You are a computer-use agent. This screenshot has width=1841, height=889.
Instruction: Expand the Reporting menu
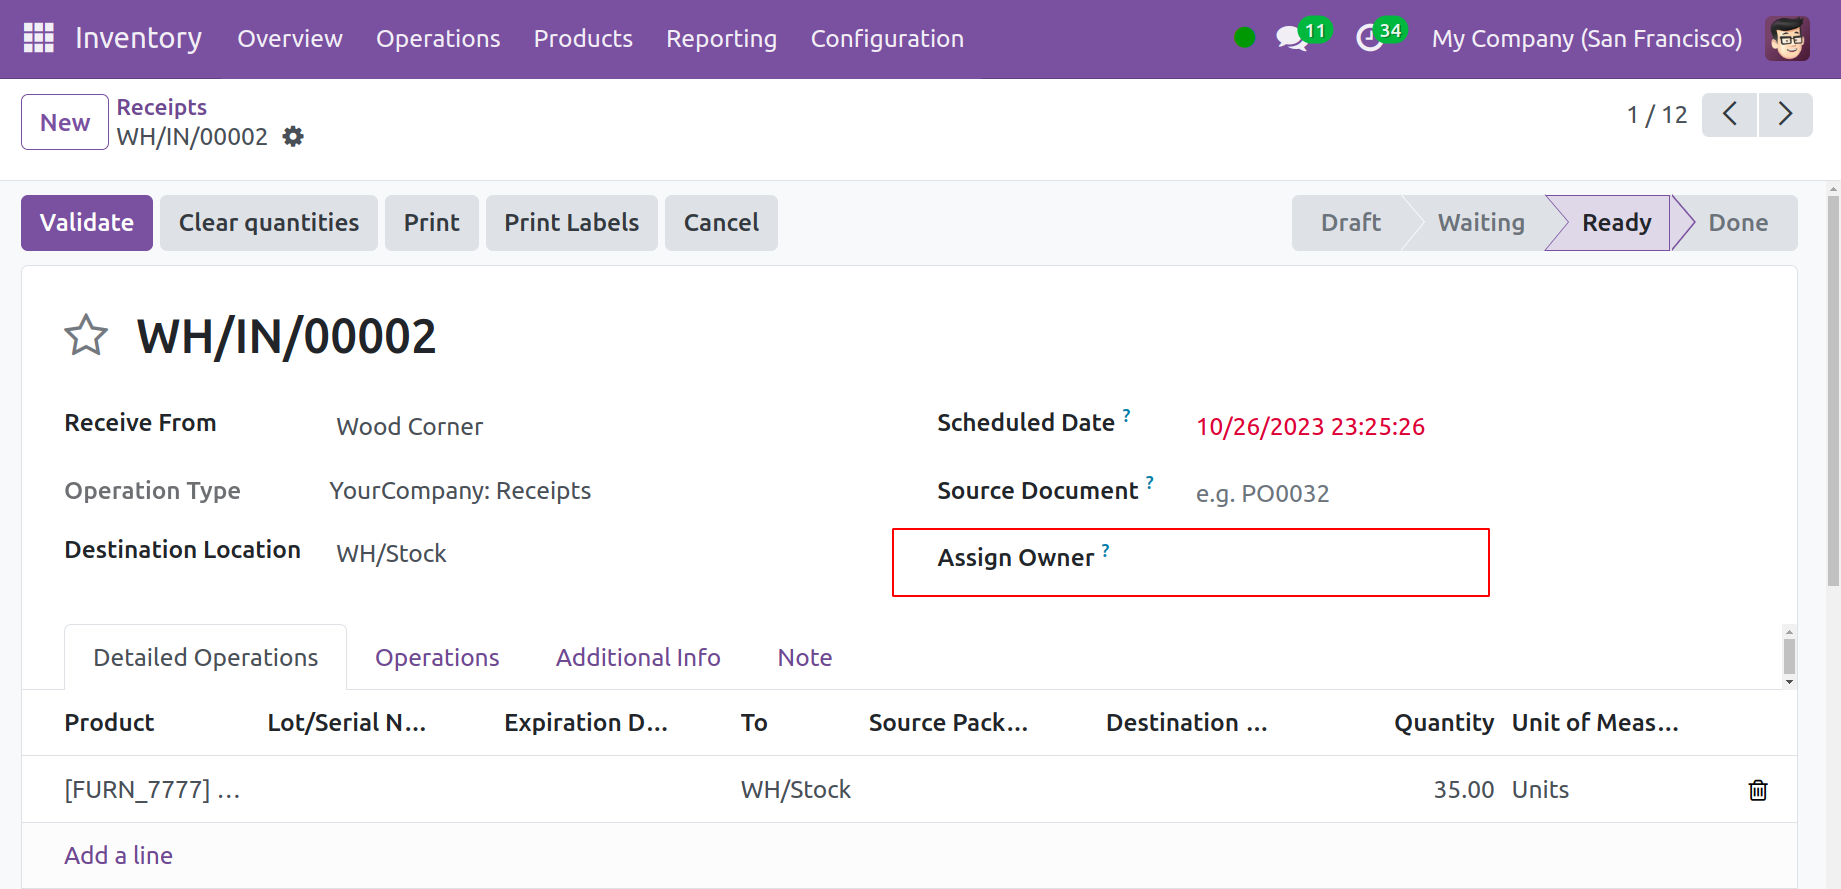click(x=721, y=38)
